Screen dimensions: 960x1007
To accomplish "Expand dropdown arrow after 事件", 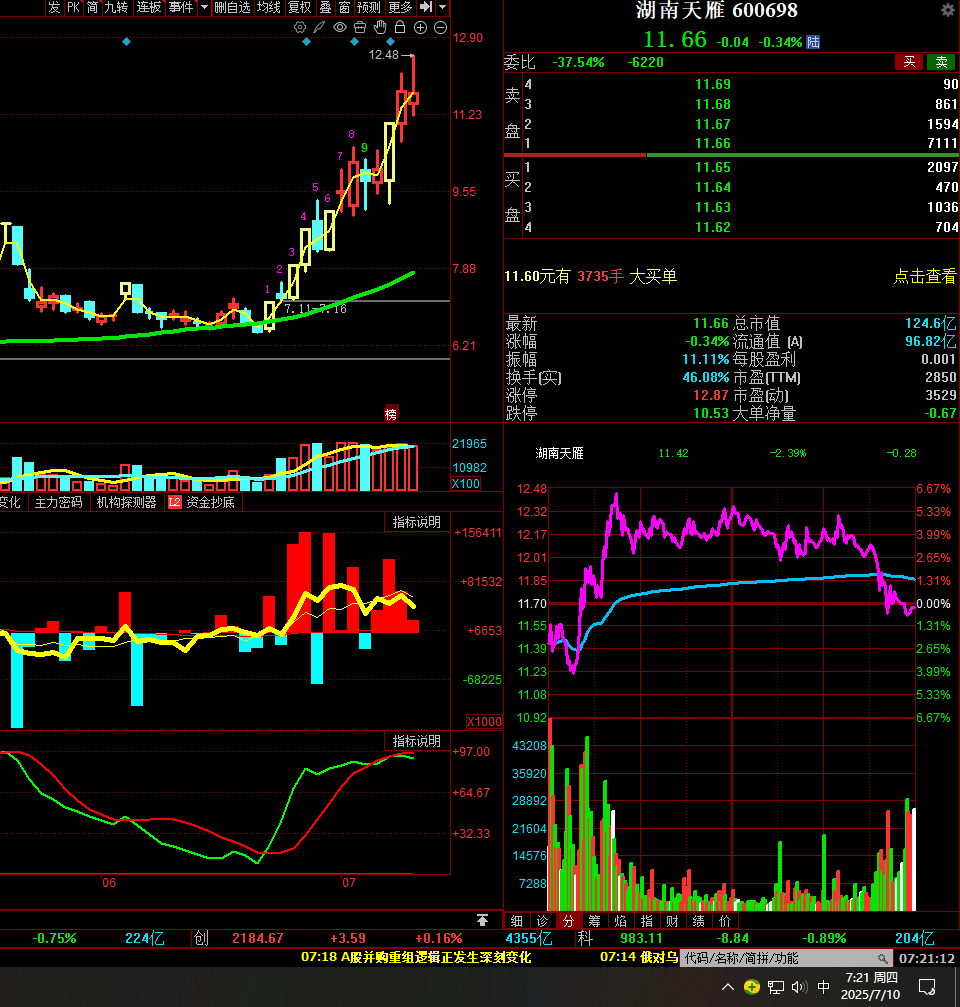I will (x=204, y=7).
